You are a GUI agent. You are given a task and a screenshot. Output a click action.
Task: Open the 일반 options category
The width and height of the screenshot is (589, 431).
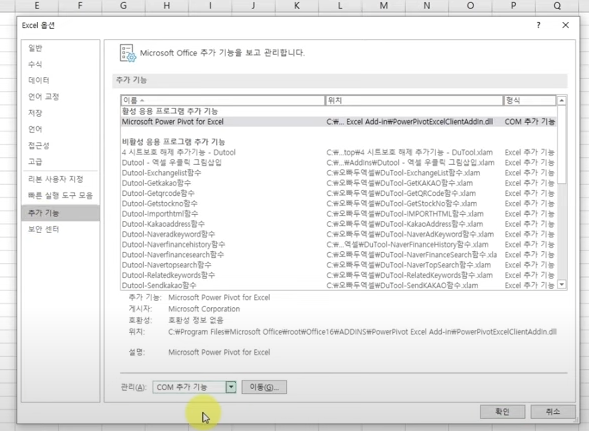(x=35, y=48)
